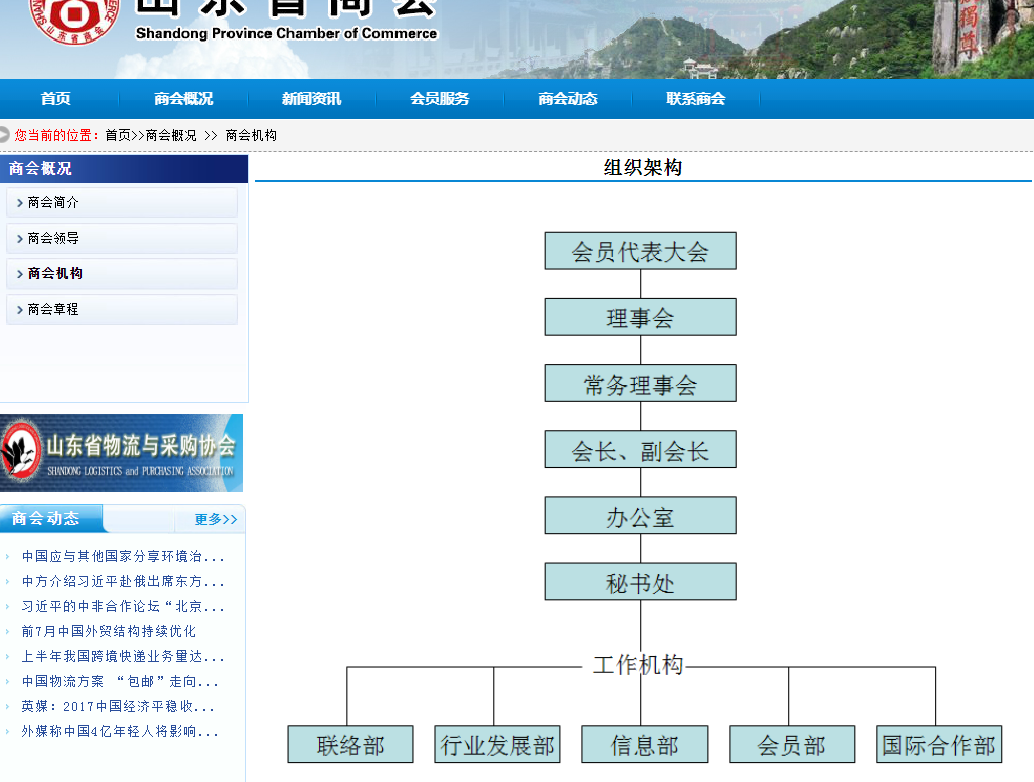Open the 商会概况 navigation menu item
This screenshot has height=782, width=1034.
pos(183,99)
